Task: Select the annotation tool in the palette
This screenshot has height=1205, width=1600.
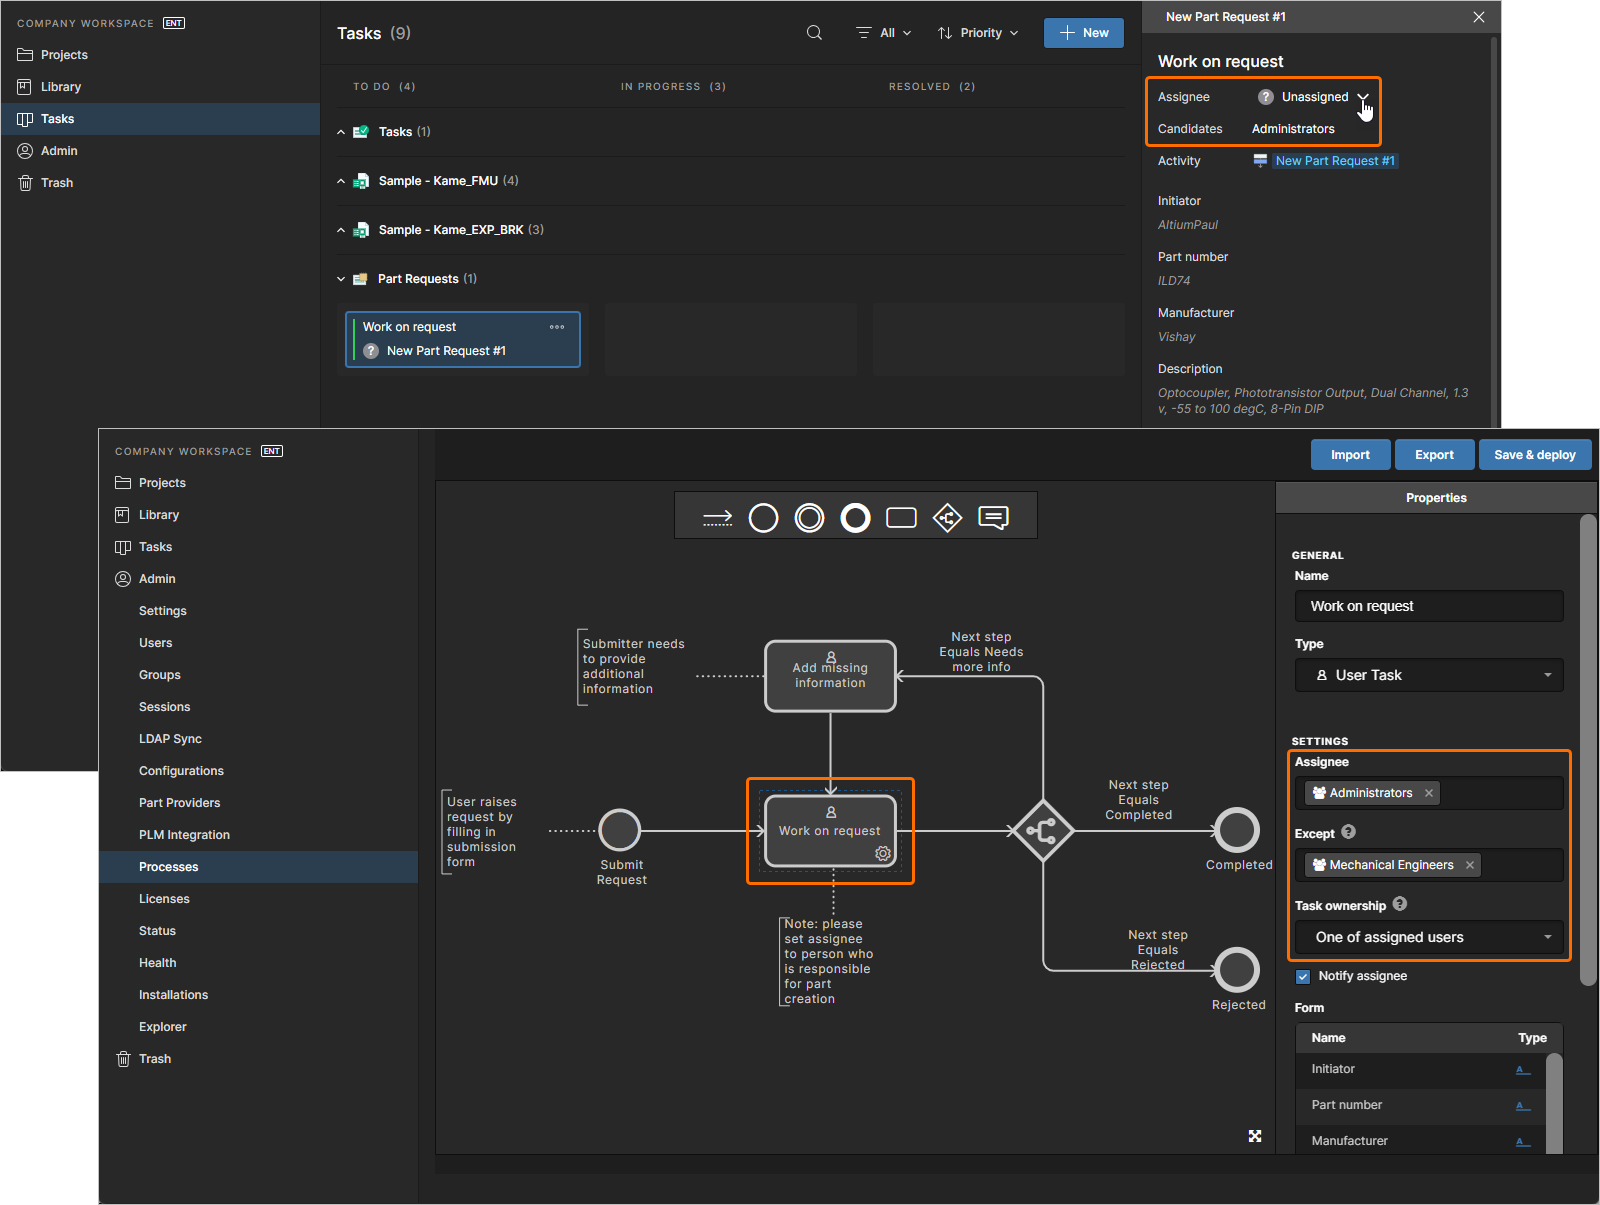Action: coord(994,517)
